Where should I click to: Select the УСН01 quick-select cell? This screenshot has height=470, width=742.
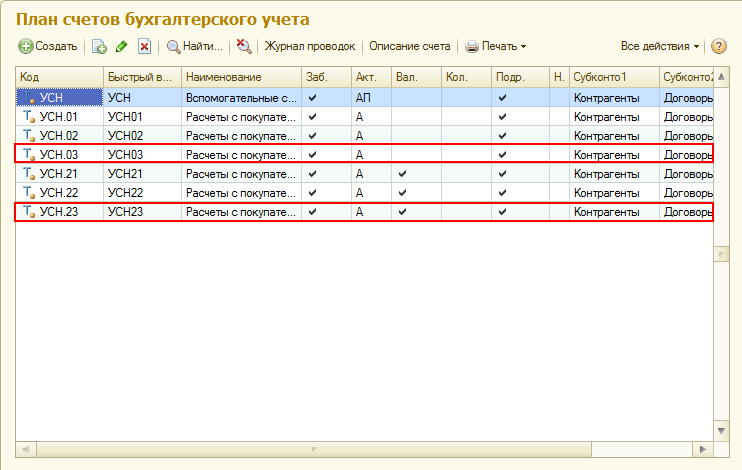(142, 117)
